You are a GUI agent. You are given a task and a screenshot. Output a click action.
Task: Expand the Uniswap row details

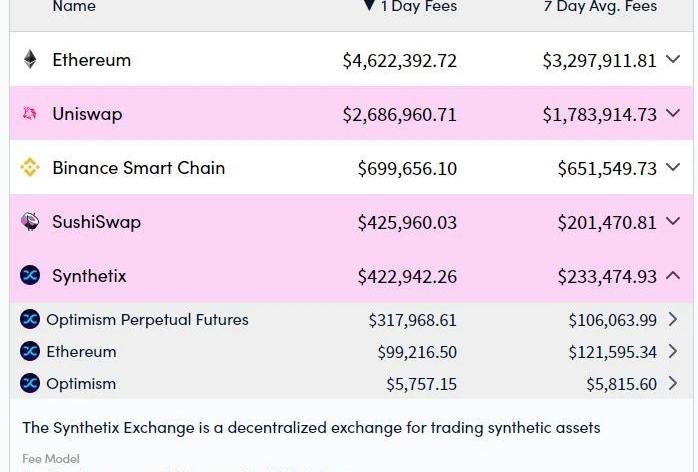click(673, 114)
